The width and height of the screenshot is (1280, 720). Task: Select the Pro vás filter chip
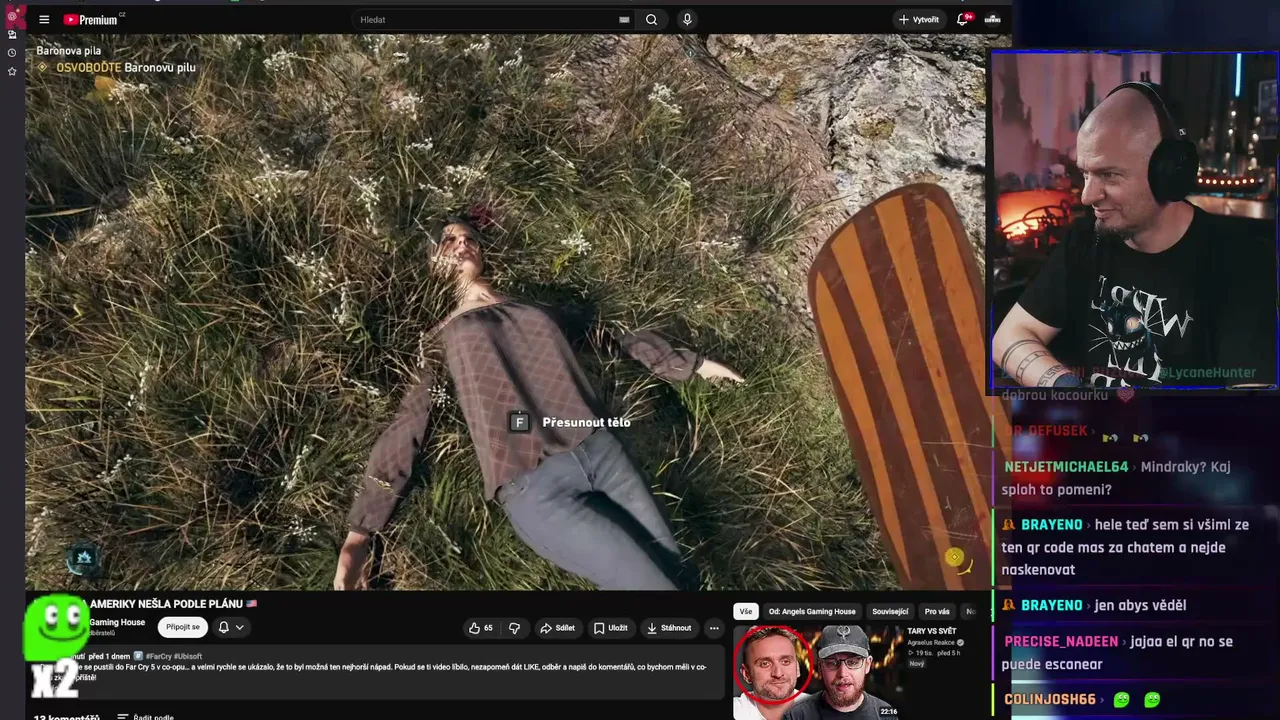tap(937, 611)
